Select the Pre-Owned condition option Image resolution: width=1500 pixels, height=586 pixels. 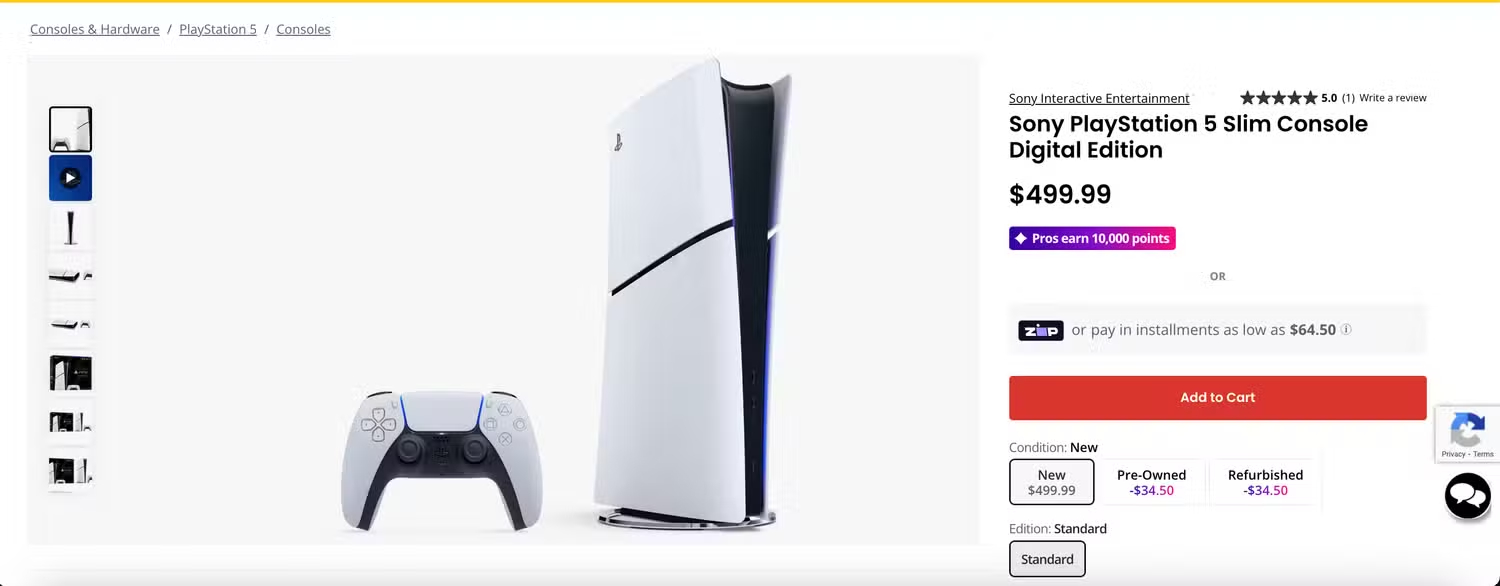tap(1151, 482)
